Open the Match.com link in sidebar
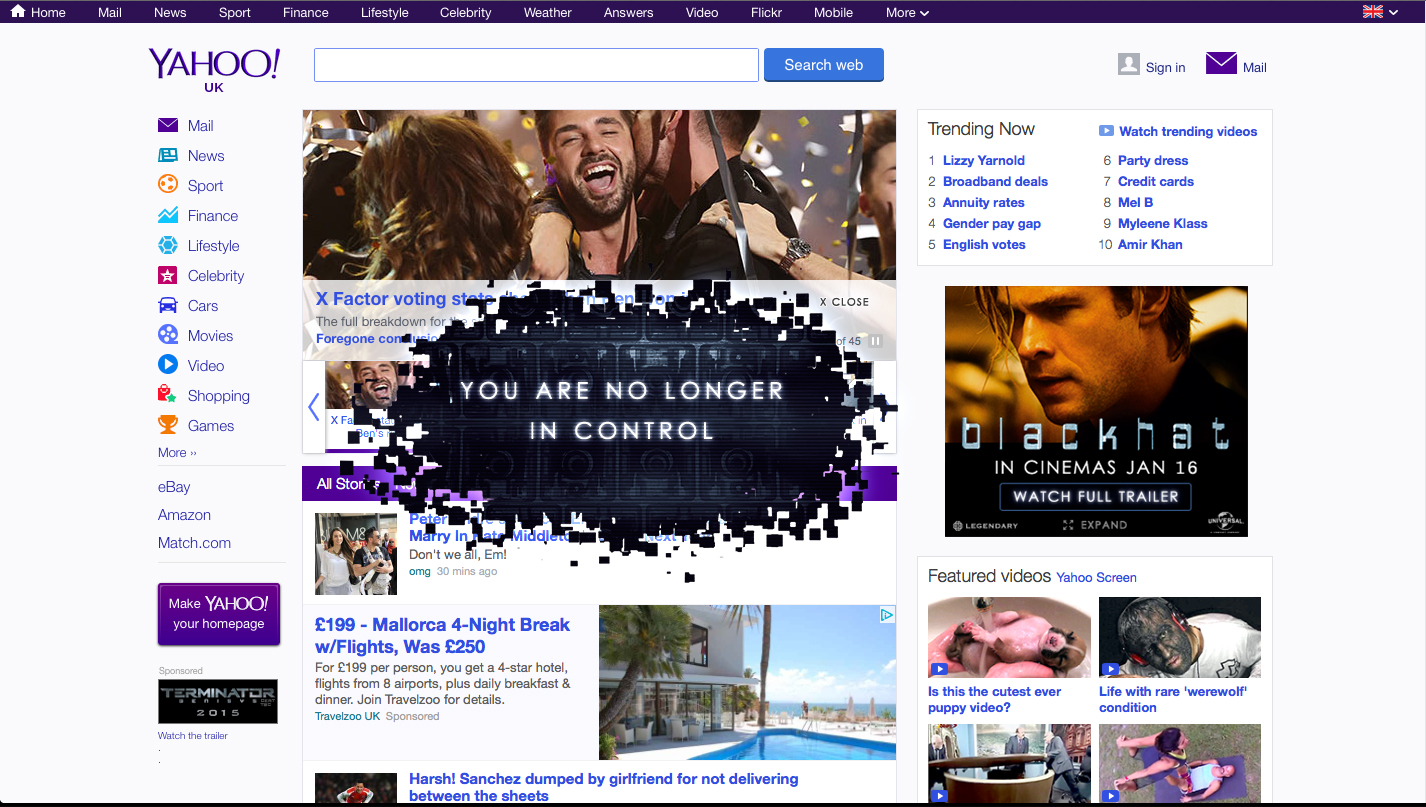The height and width of the screenshot is (807, 1426). (194, 543)
